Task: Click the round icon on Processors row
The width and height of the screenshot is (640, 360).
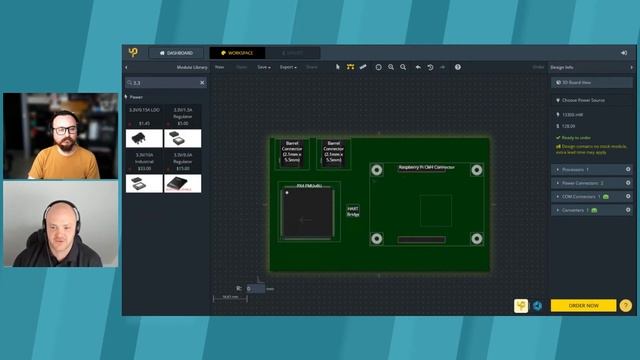Action: [628, 169]
